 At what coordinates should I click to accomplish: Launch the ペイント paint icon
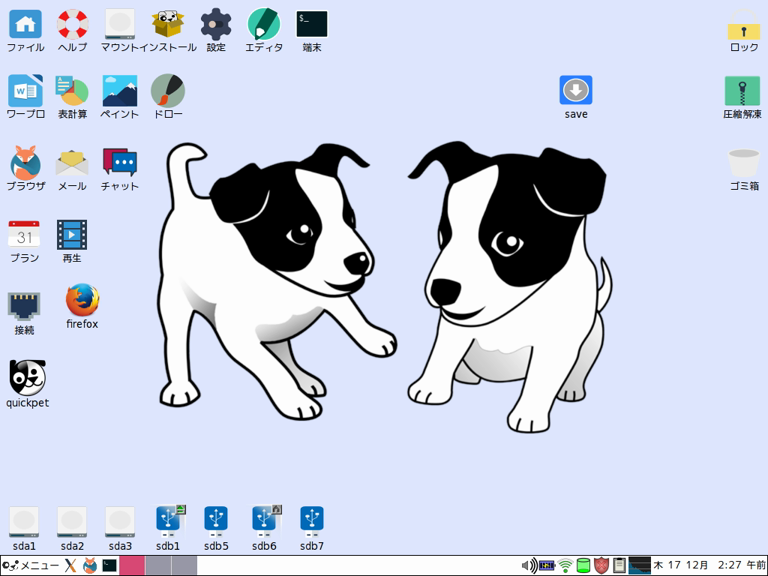tap(120, 91)
